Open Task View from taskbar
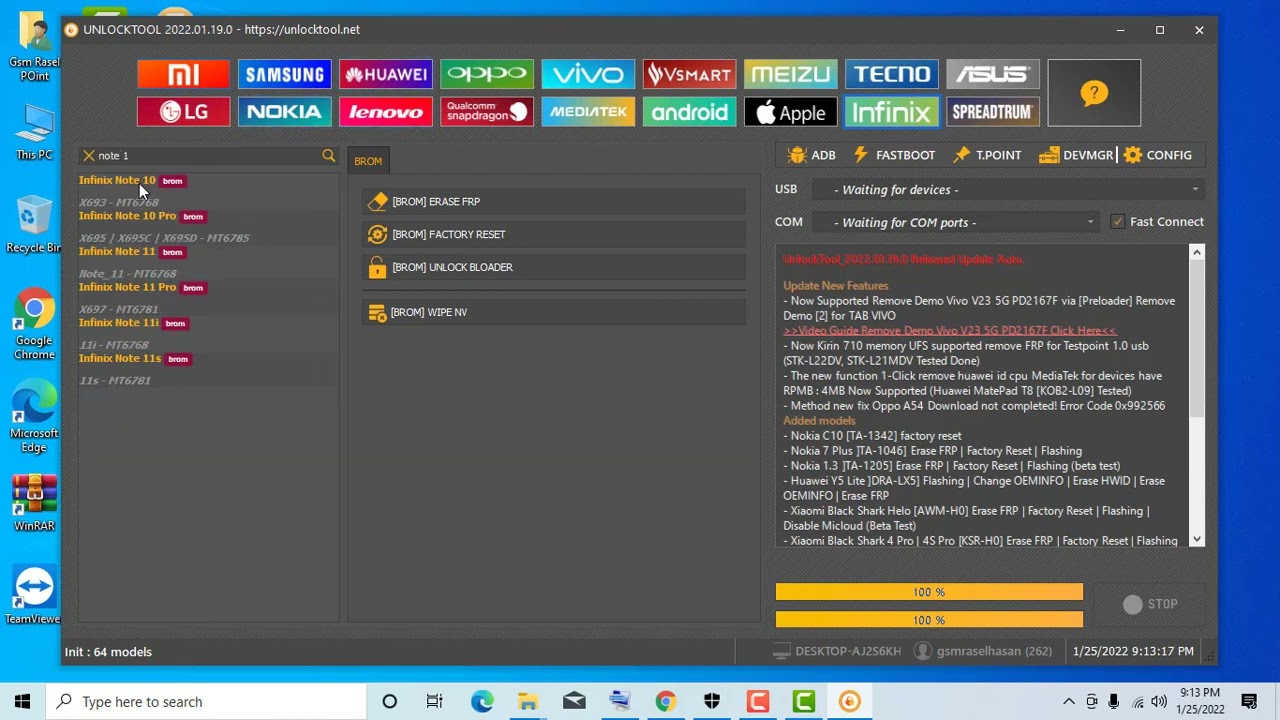Viewport: 1280px width, 720px height. coord(435,702)
